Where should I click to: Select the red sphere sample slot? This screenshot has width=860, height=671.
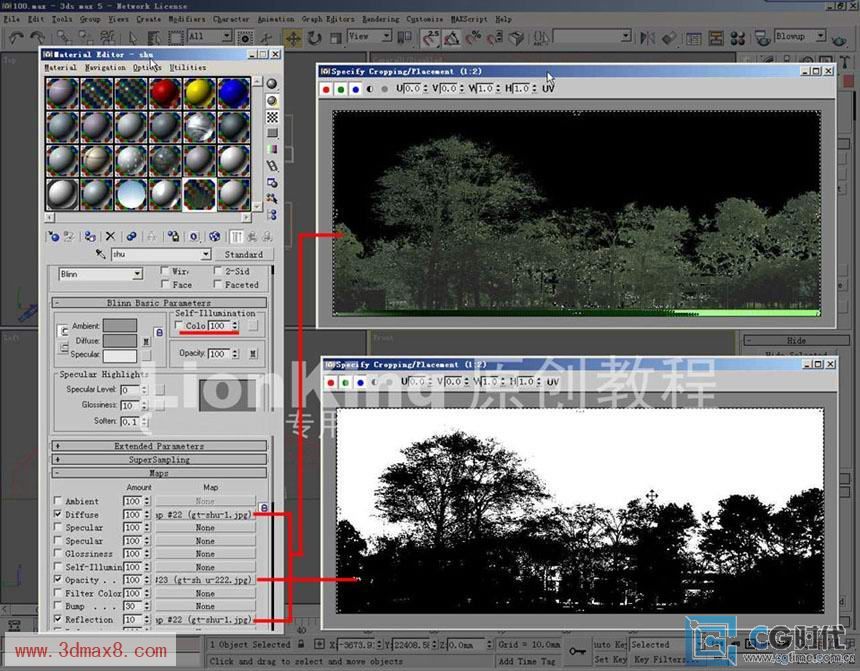pos(165,93)
